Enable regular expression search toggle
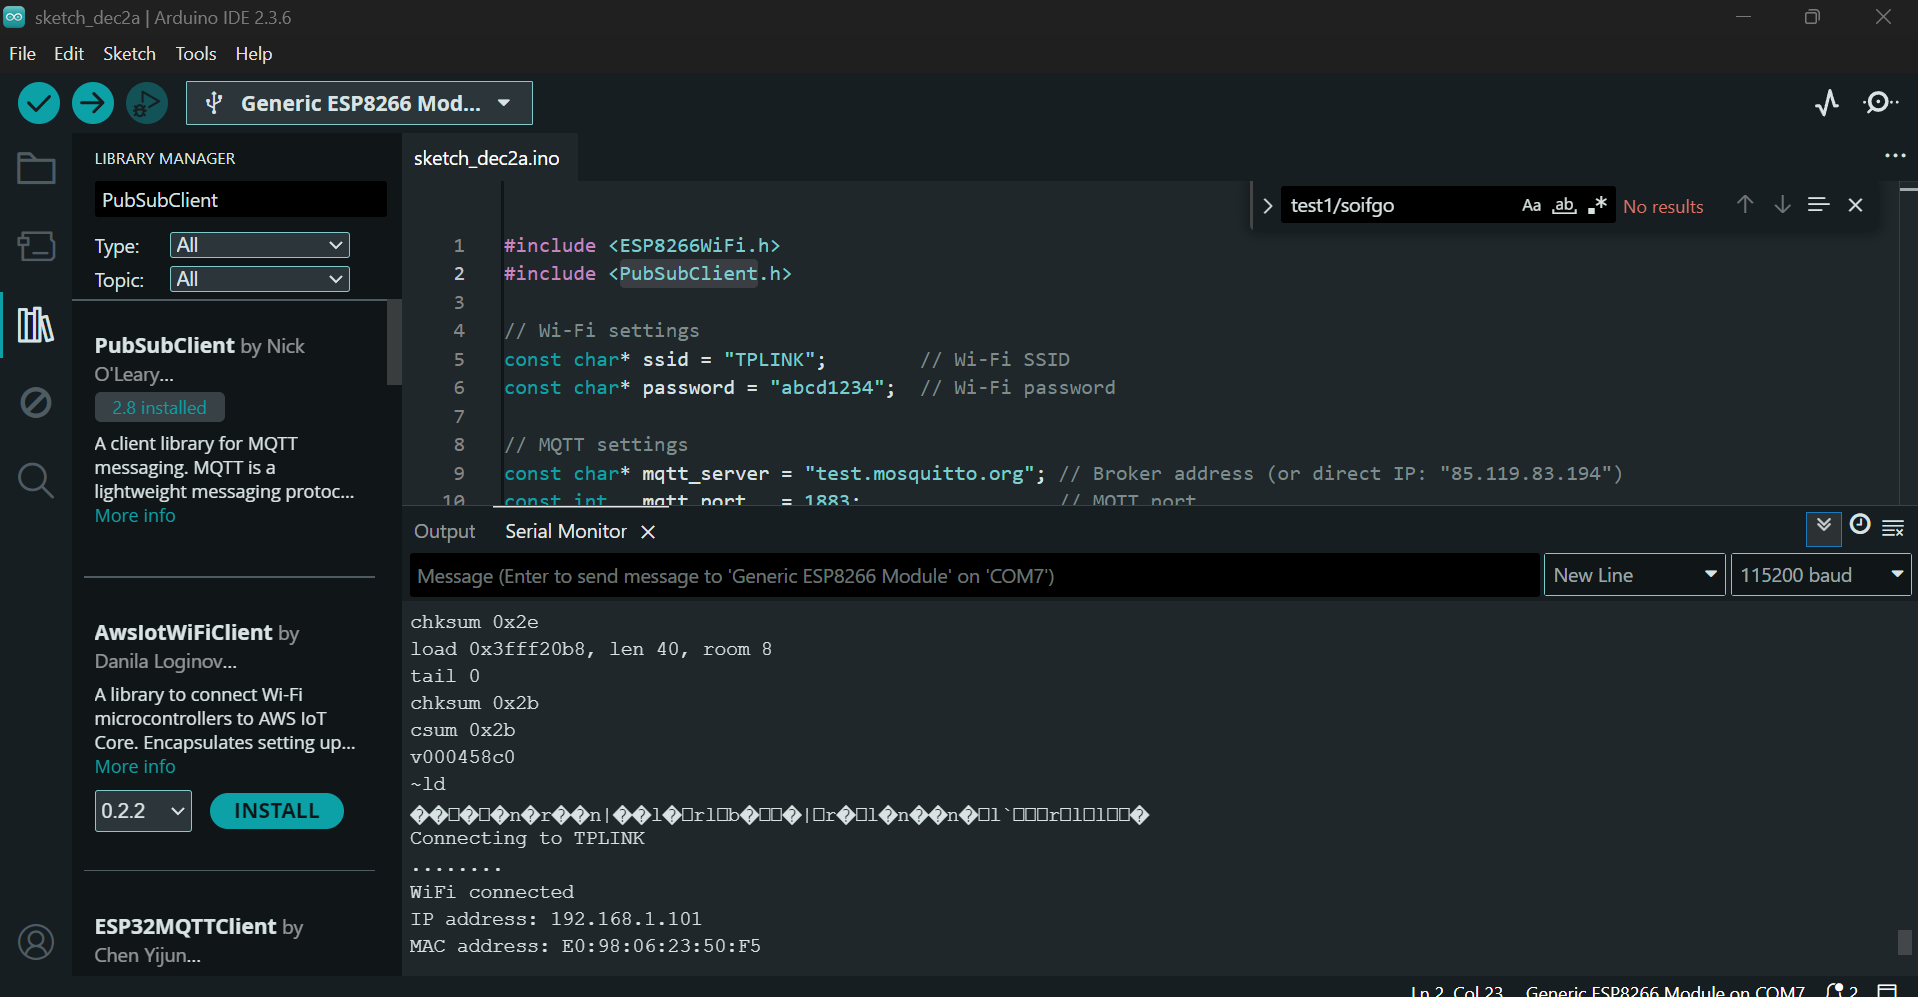The image size is (1918, 997). [1597, 204]
